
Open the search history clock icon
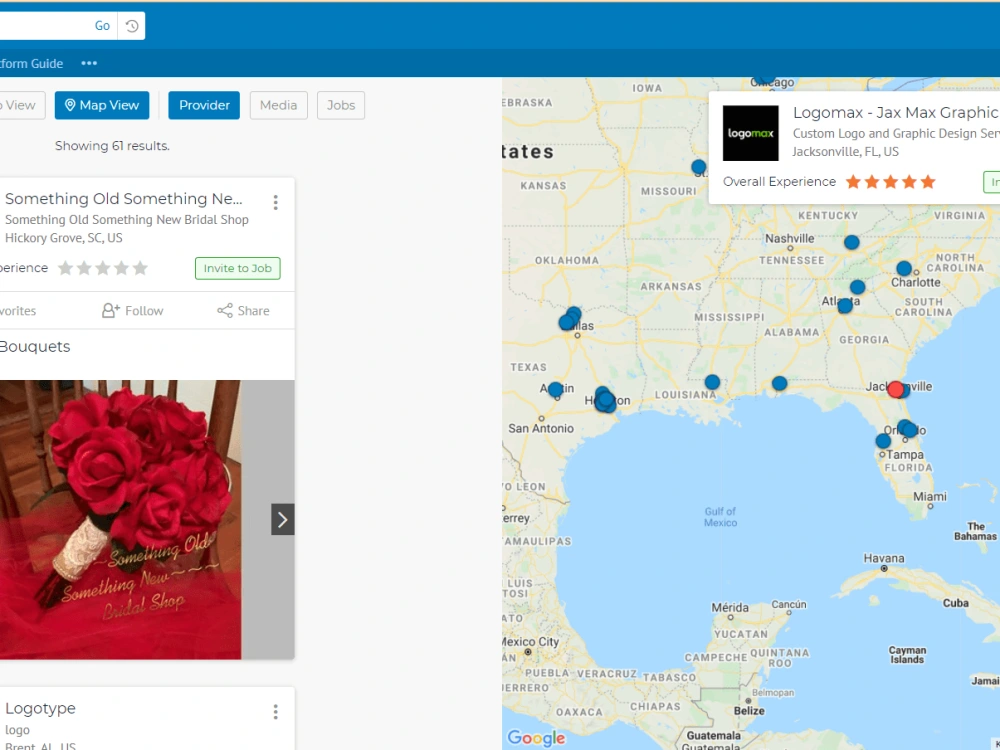coord(132,26)
